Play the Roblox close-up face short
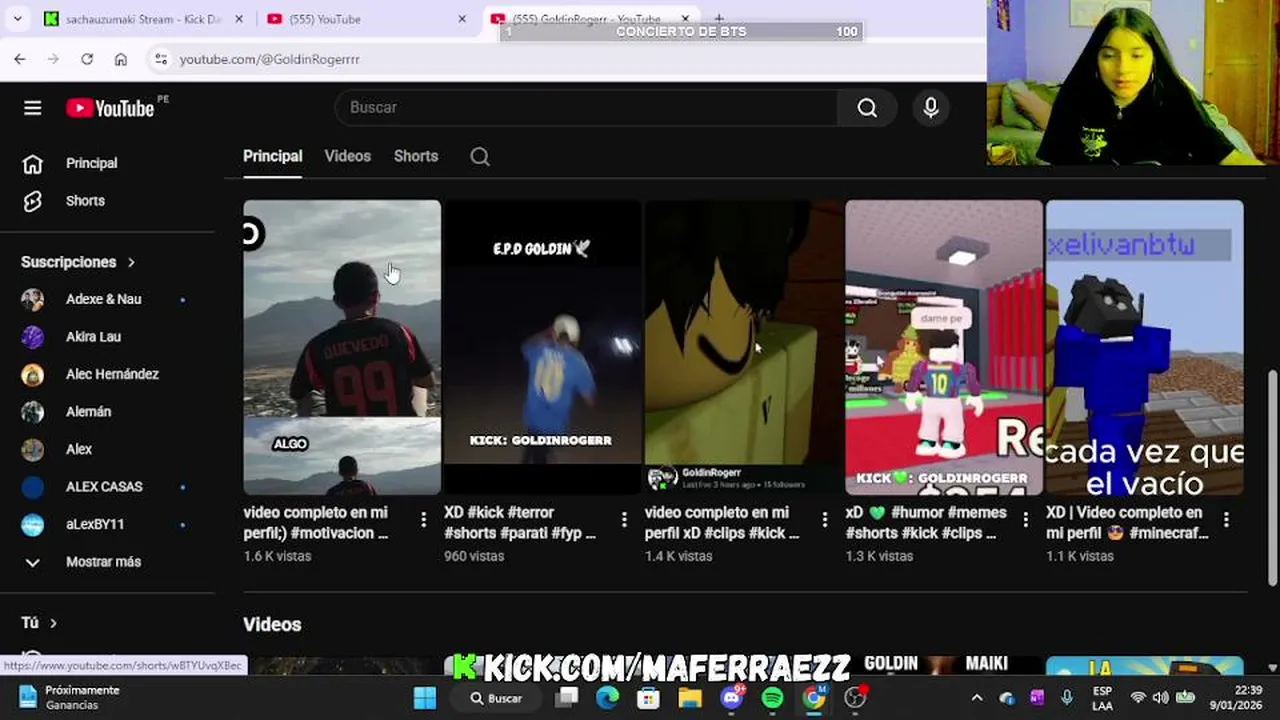Viewport: 1280px width, 720px height. [x=743, y=347]
